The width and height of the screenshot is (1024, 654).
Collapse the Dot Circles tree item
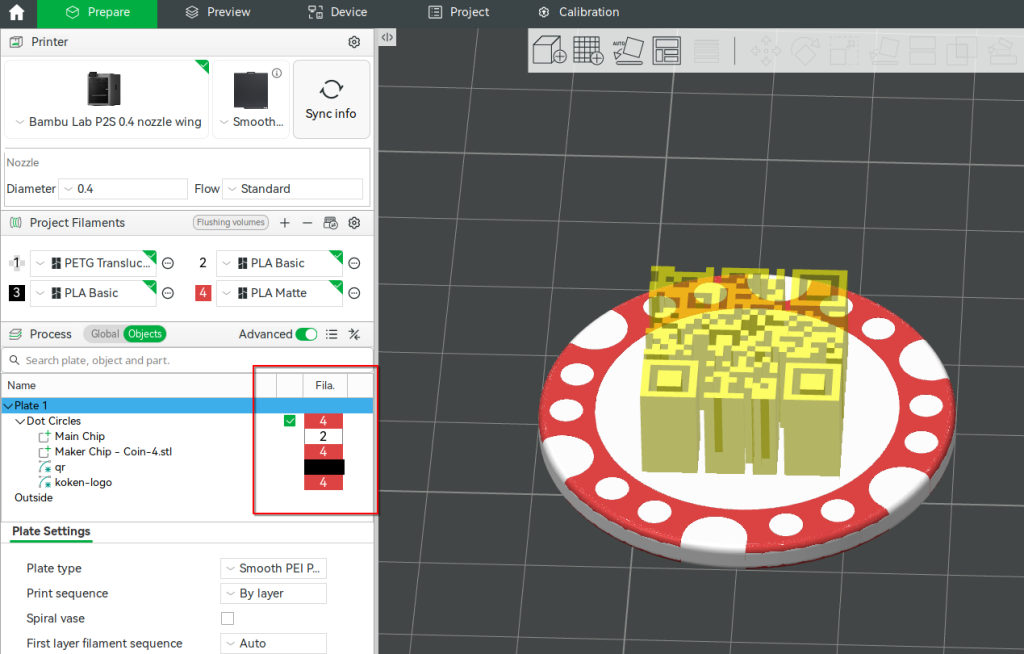click(x=20, y=421)
